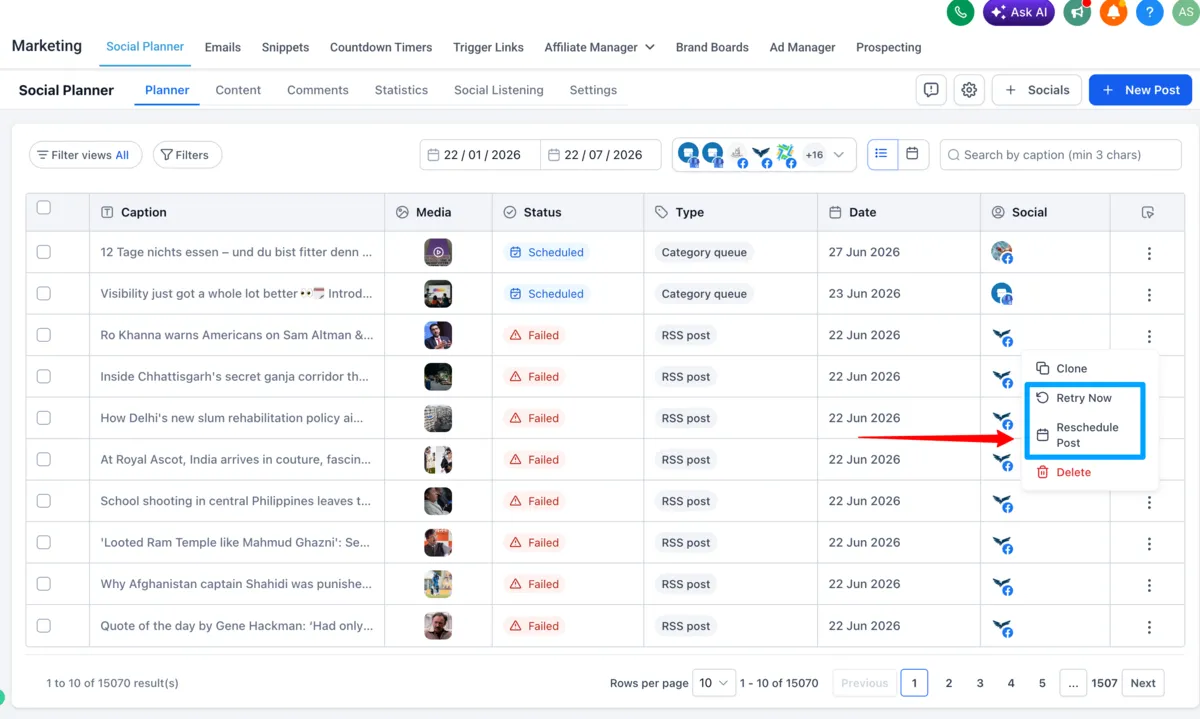Open the Rows per page dropdown
This screenshot has height=719, width=1200.
click(x=715, y=683)
